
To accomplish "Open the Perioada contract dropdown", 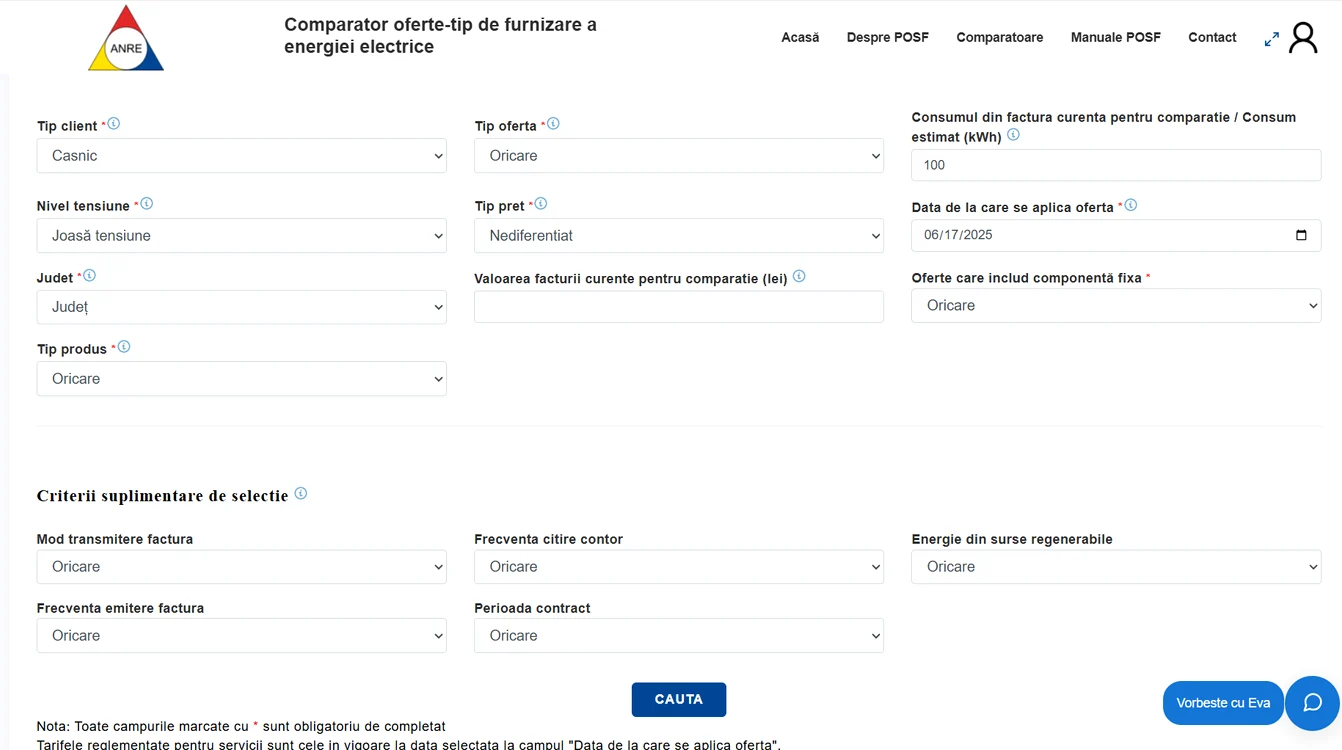I will pyautogui.click(x=679, y=636).
